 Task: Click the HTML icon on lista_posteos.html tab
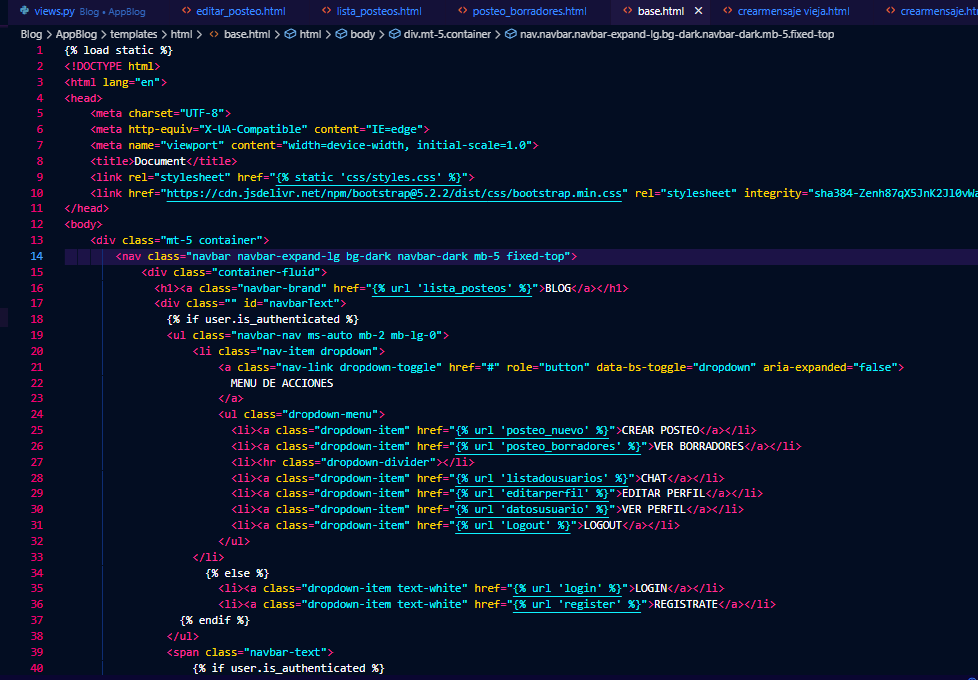[326, 13]
